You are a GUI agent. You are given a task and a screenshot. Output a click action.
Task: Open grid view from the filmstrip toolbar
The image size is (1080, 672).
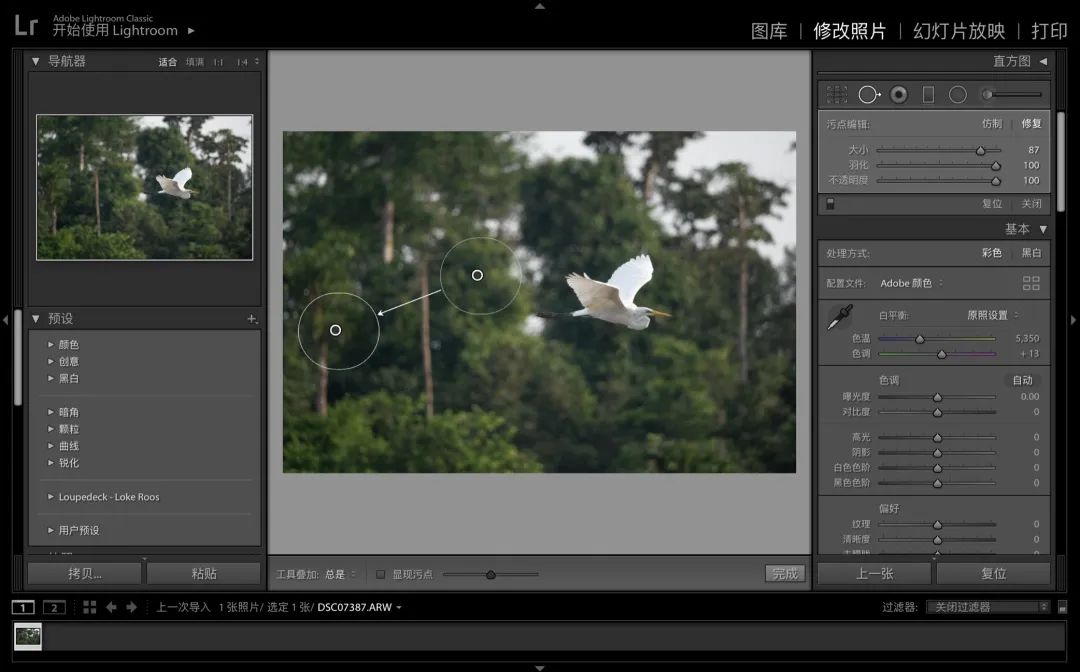pyautogui.click(x=90, y=607)
